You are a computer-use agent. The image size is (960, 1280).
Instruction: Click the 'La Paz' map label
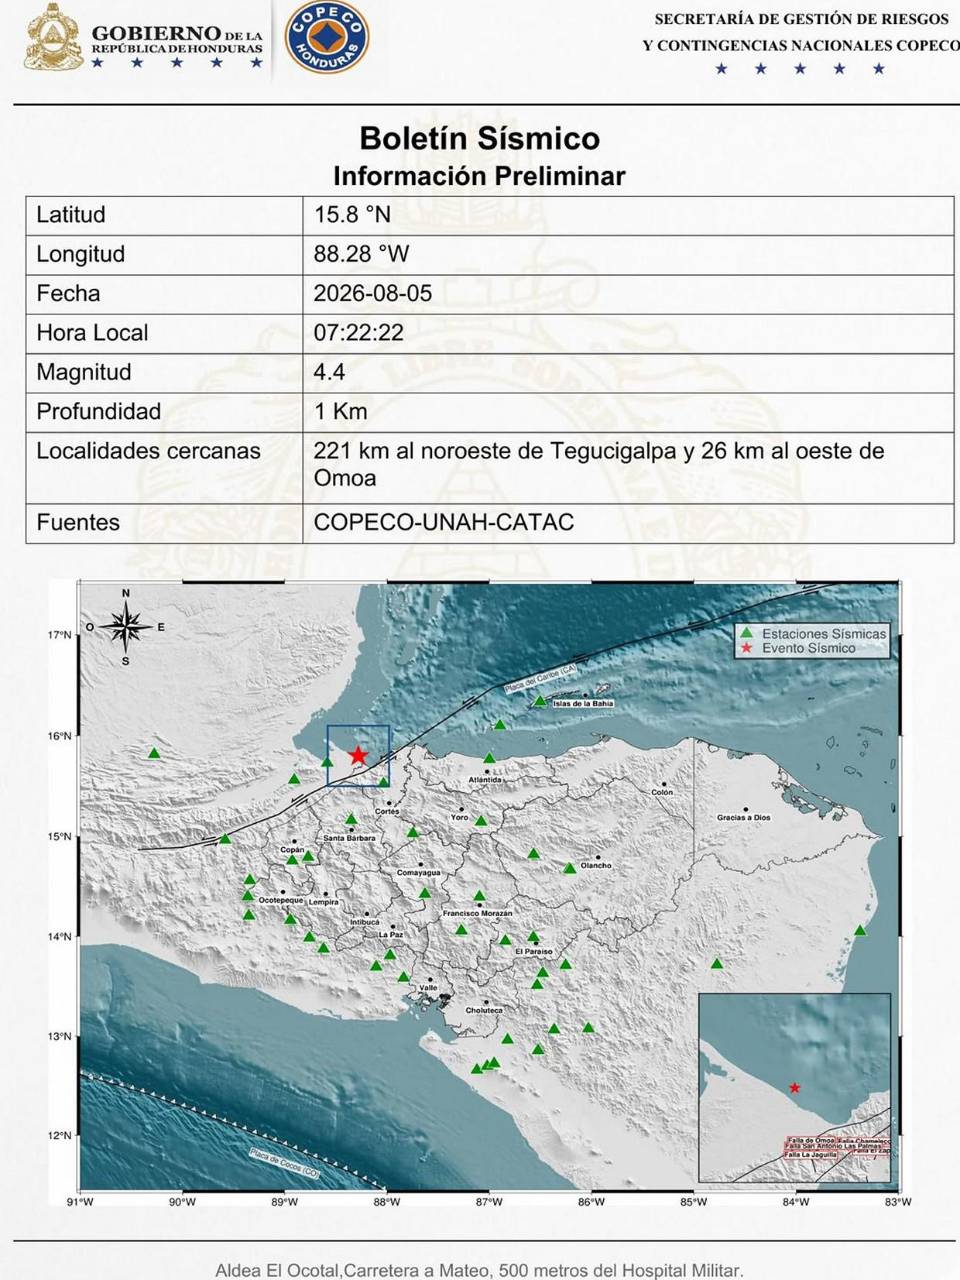(x=390, y=935)
